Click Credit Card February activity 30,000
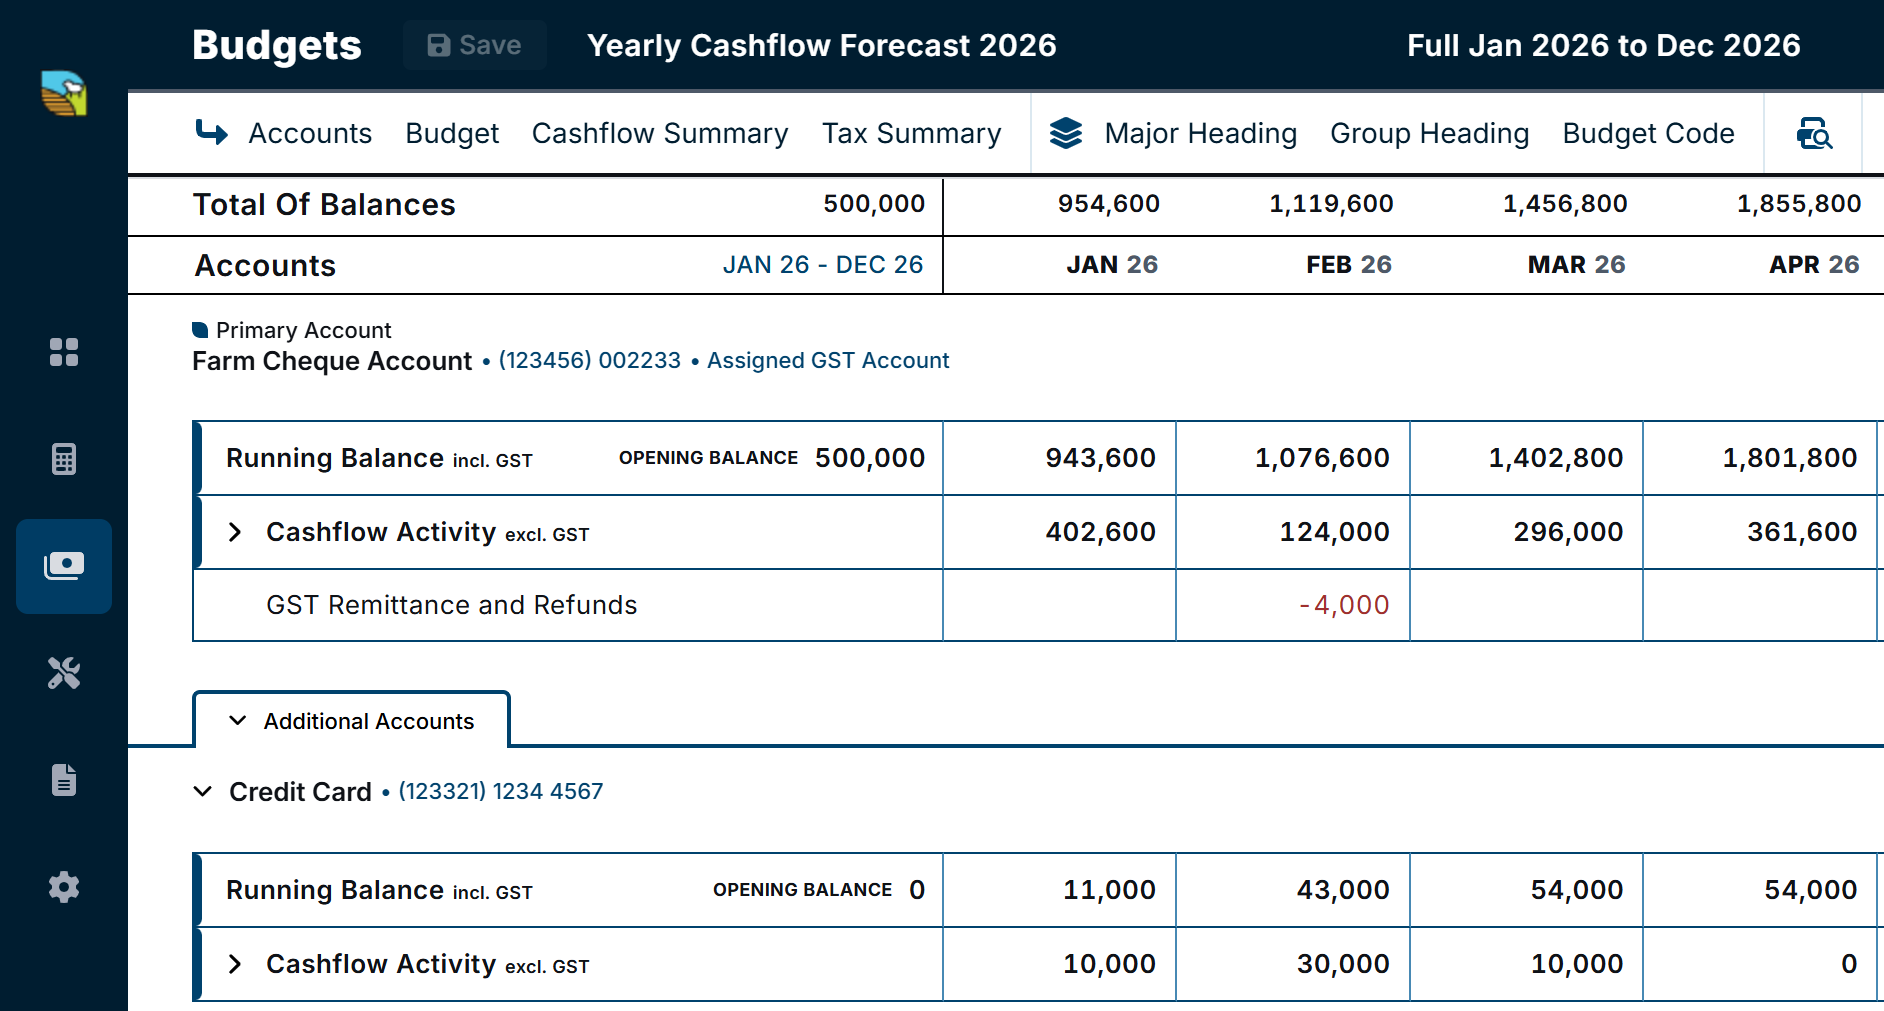The width and height of the screenshot is (1884, 1011). (1293, 964)
